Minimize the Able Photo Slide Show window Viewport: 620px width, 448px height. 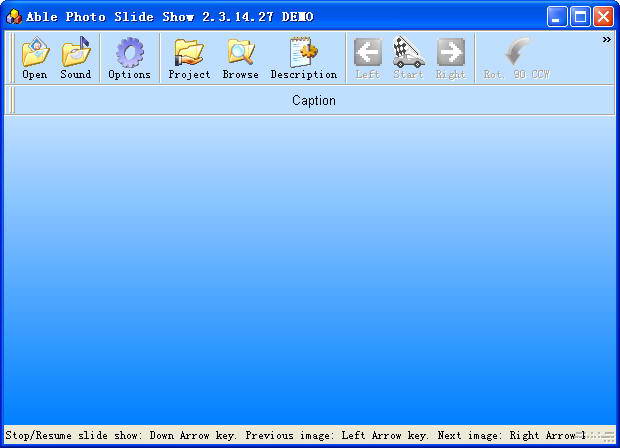coord(557,17)
